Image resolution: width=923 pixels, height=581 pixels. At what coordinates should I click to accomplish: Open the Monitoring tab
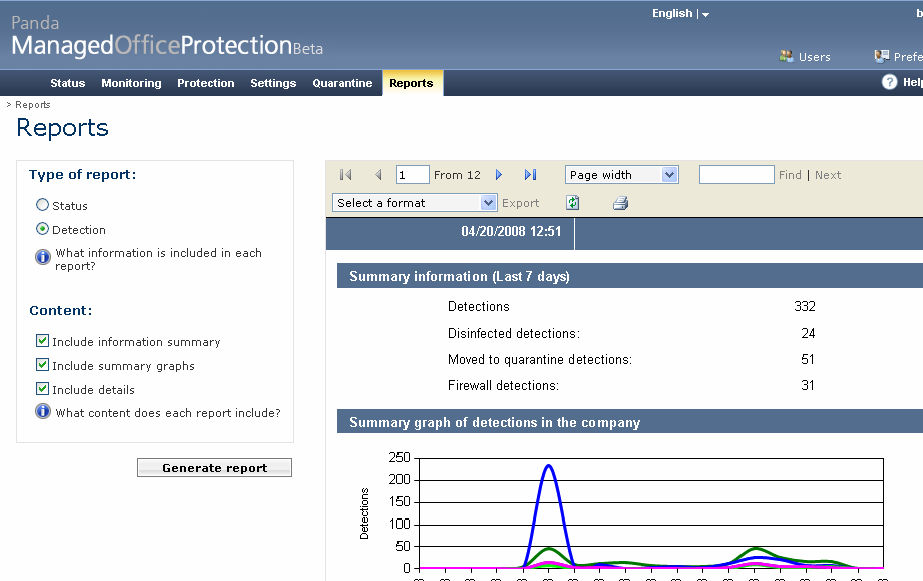tap(131, 83)
